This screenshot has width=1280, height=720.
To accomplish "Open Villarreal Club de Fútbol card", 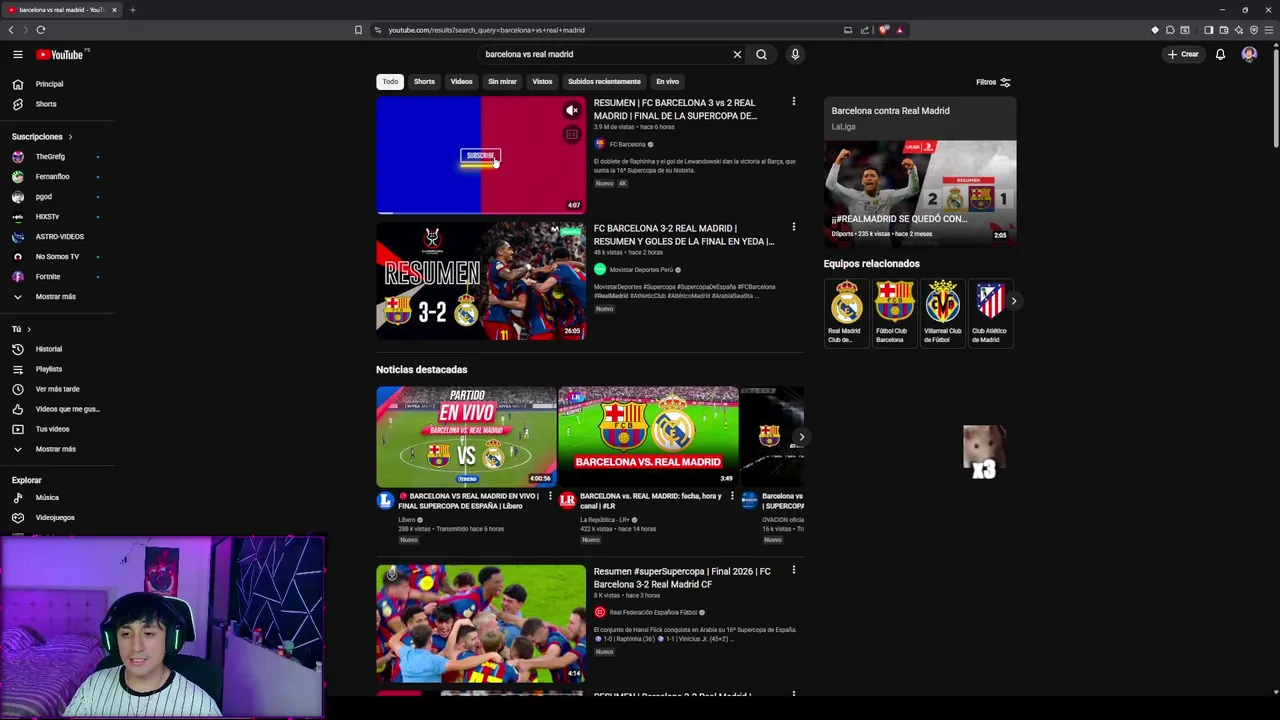I will click(x=942, y=313).
